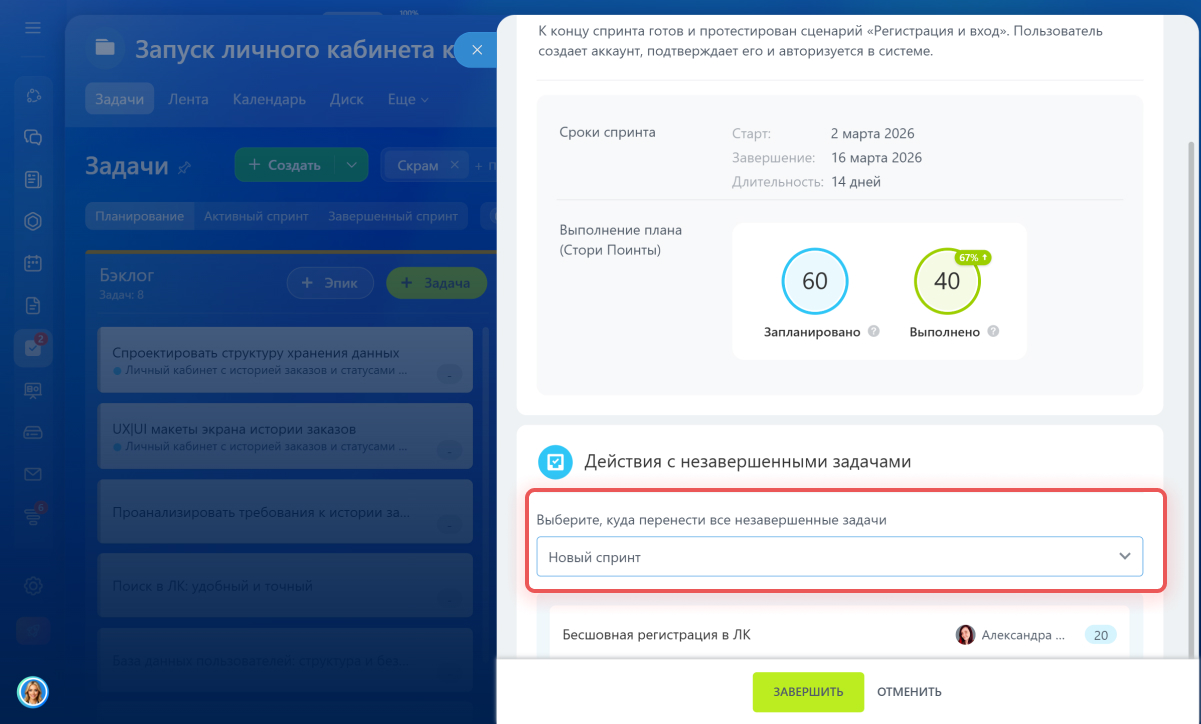Open the Новый спринт destination dropdown
The height and width of the screenshot is (724, 1201).
(x=839, y=556)
